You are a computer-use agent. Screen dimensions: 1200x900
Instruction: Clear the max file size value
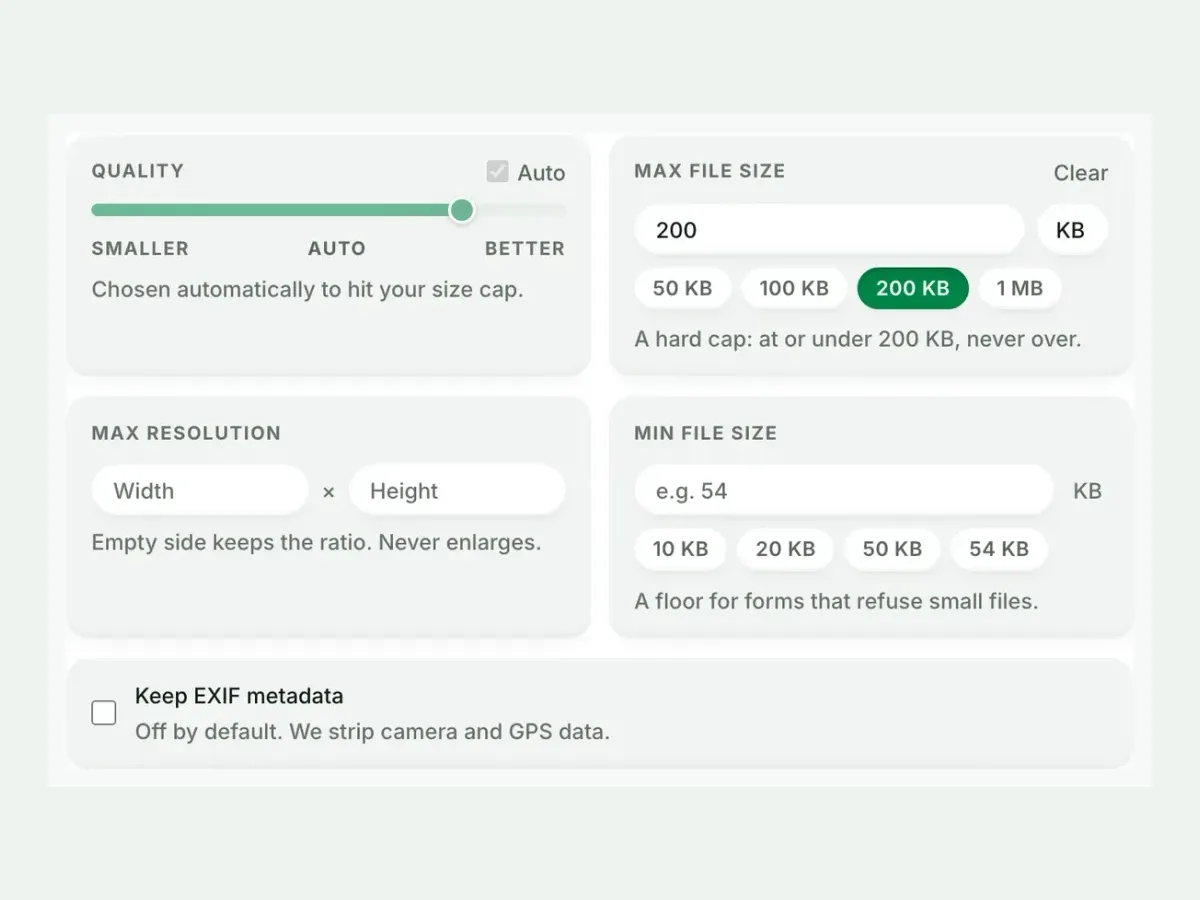pos(1080,173)
